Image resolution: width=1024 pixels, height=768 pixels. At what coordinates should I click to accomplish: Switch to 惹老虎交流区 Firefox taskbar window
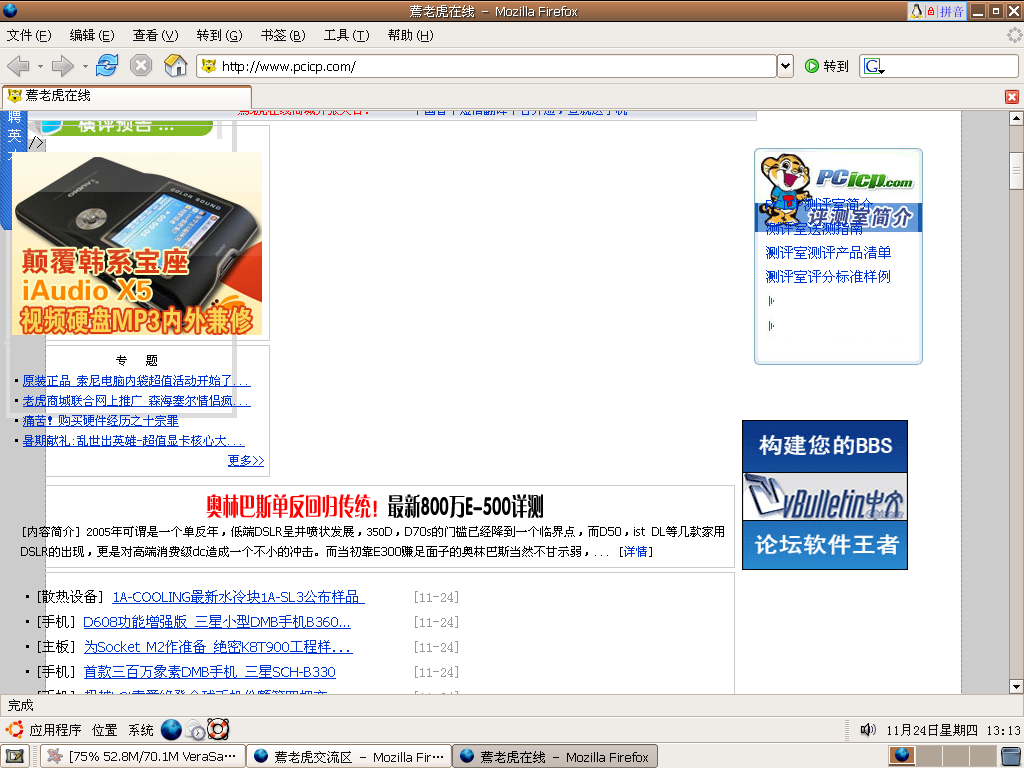349,756
